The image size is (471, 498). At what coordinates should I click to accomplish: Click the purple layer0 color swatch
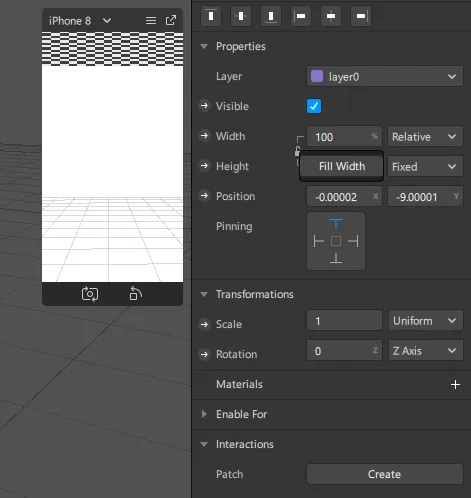point(317,76)
